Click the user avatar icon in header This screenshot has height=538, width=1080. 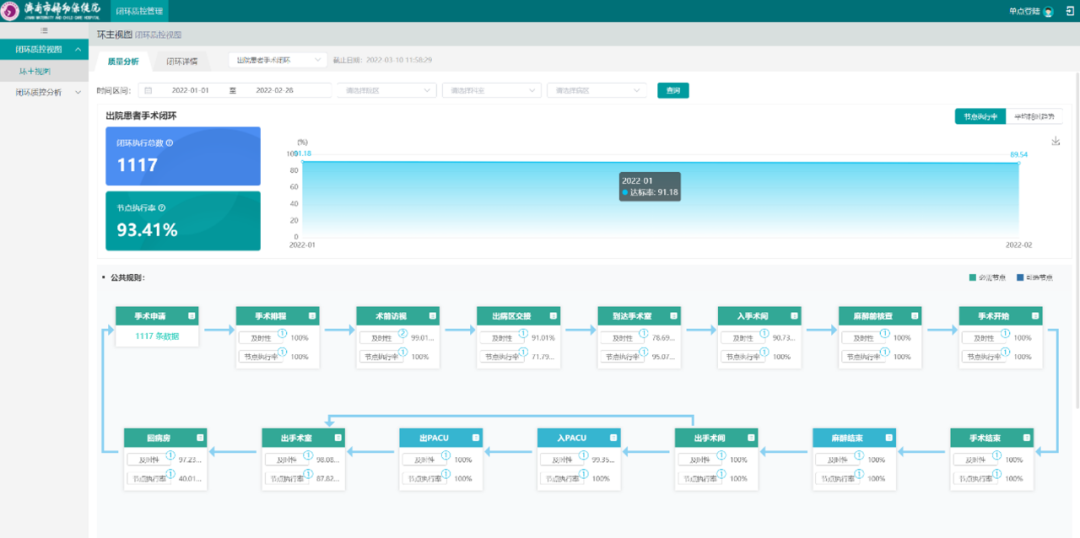click(x=1048, y=11)
